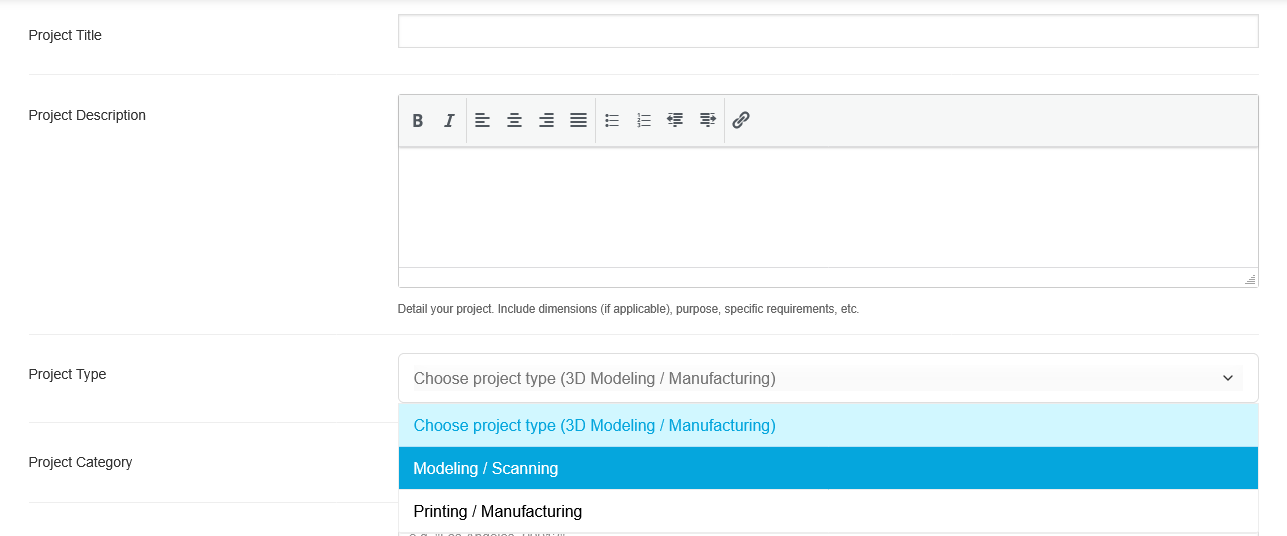Align description text to the left
The image size is (1287, 536).
coord(482,120)
